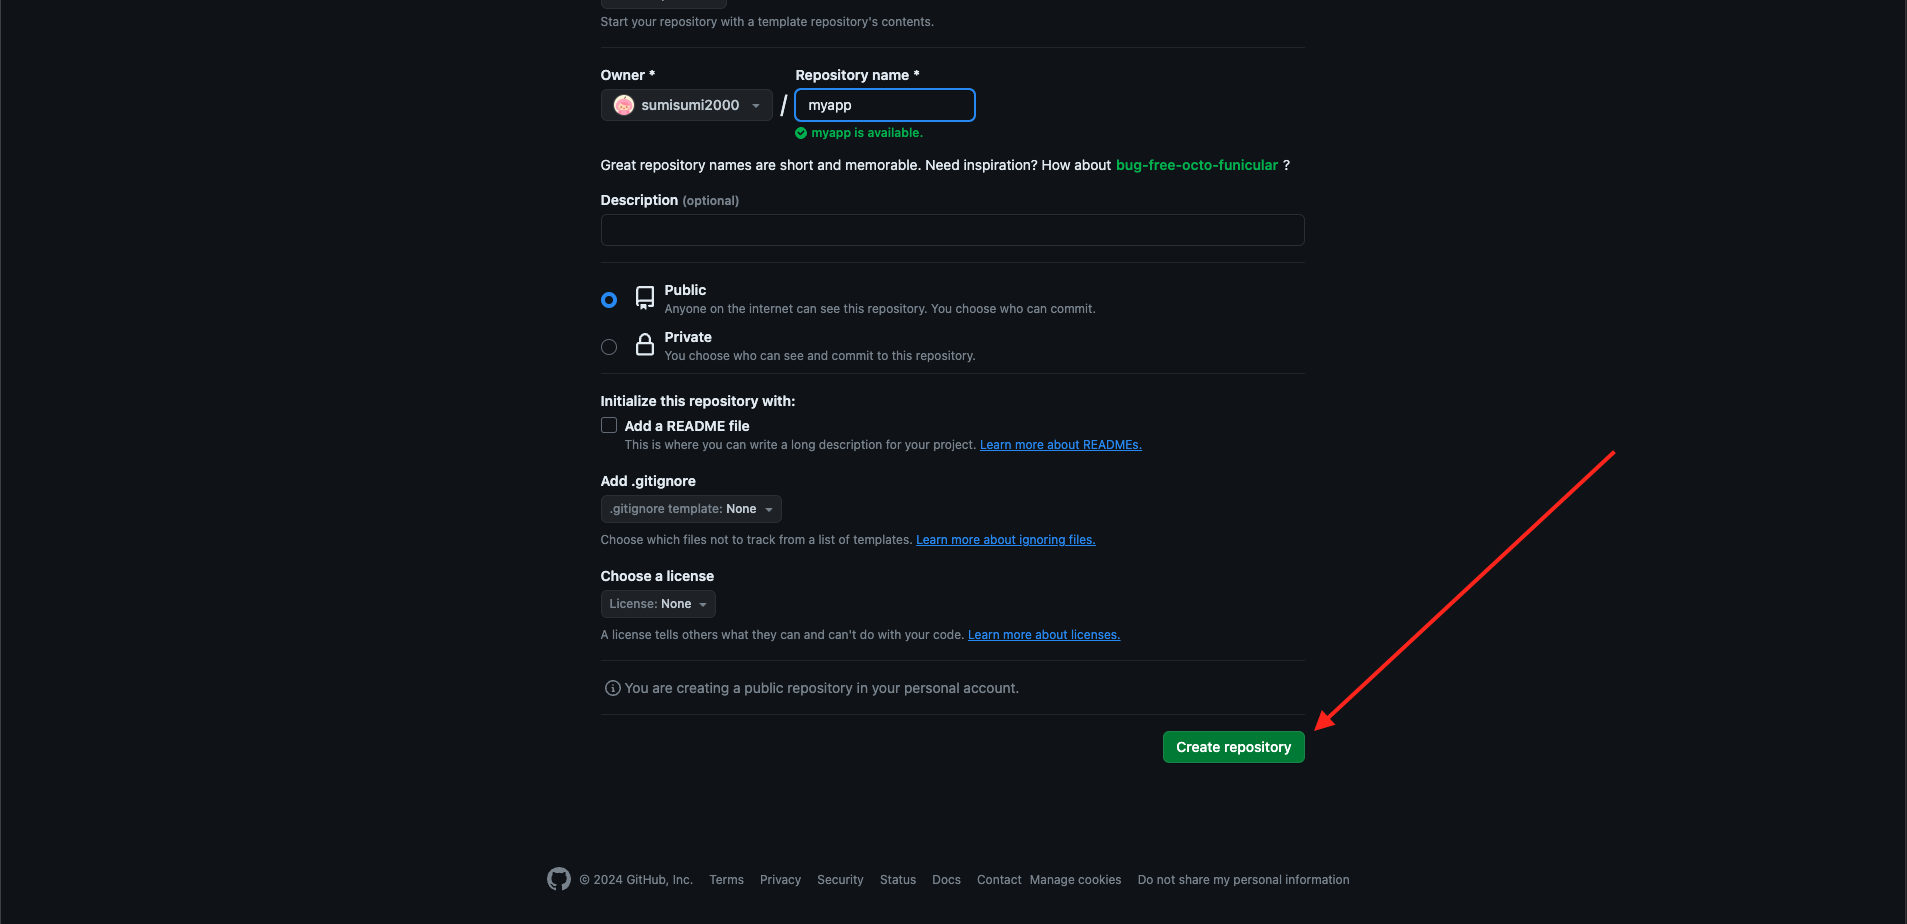Enable the Add a README file checkbox
Image resolution: width=1907 pixels, height=924 pixels.
click(x=608, y=425)
